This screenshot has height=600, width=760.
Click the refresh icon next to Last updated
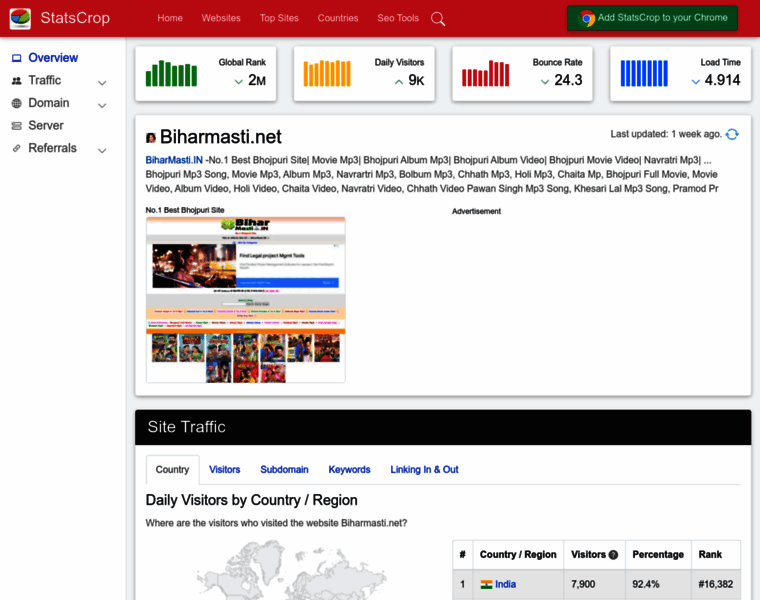coord(732,134)
